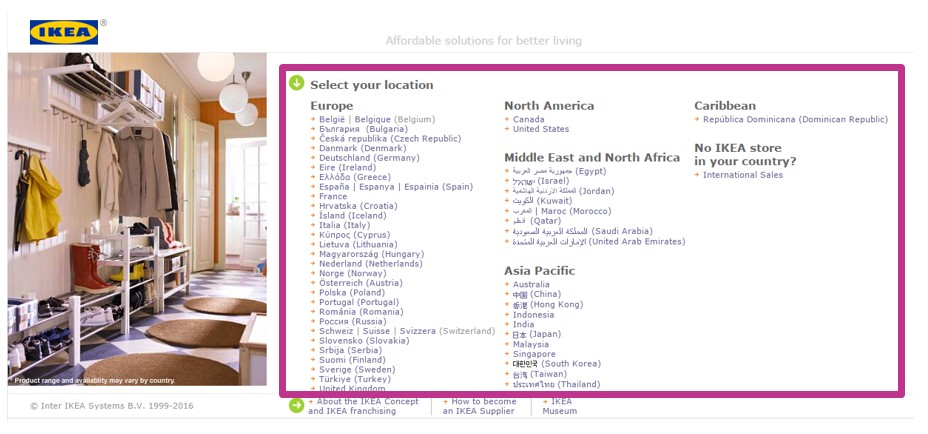Open How to become an IKEA Supplier
Screen dimensions: 928x434
pyautogui.click(x=479, y=406)
